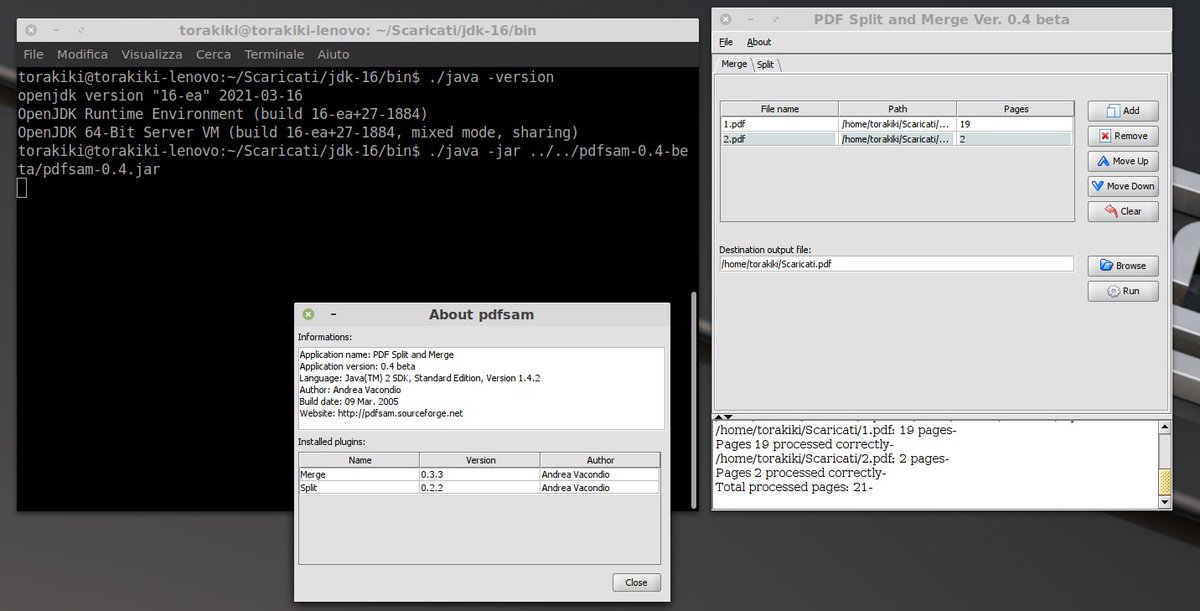Click the log panel scrollbar thumb
1200x611 pixels.
[x=1164, y=481]
